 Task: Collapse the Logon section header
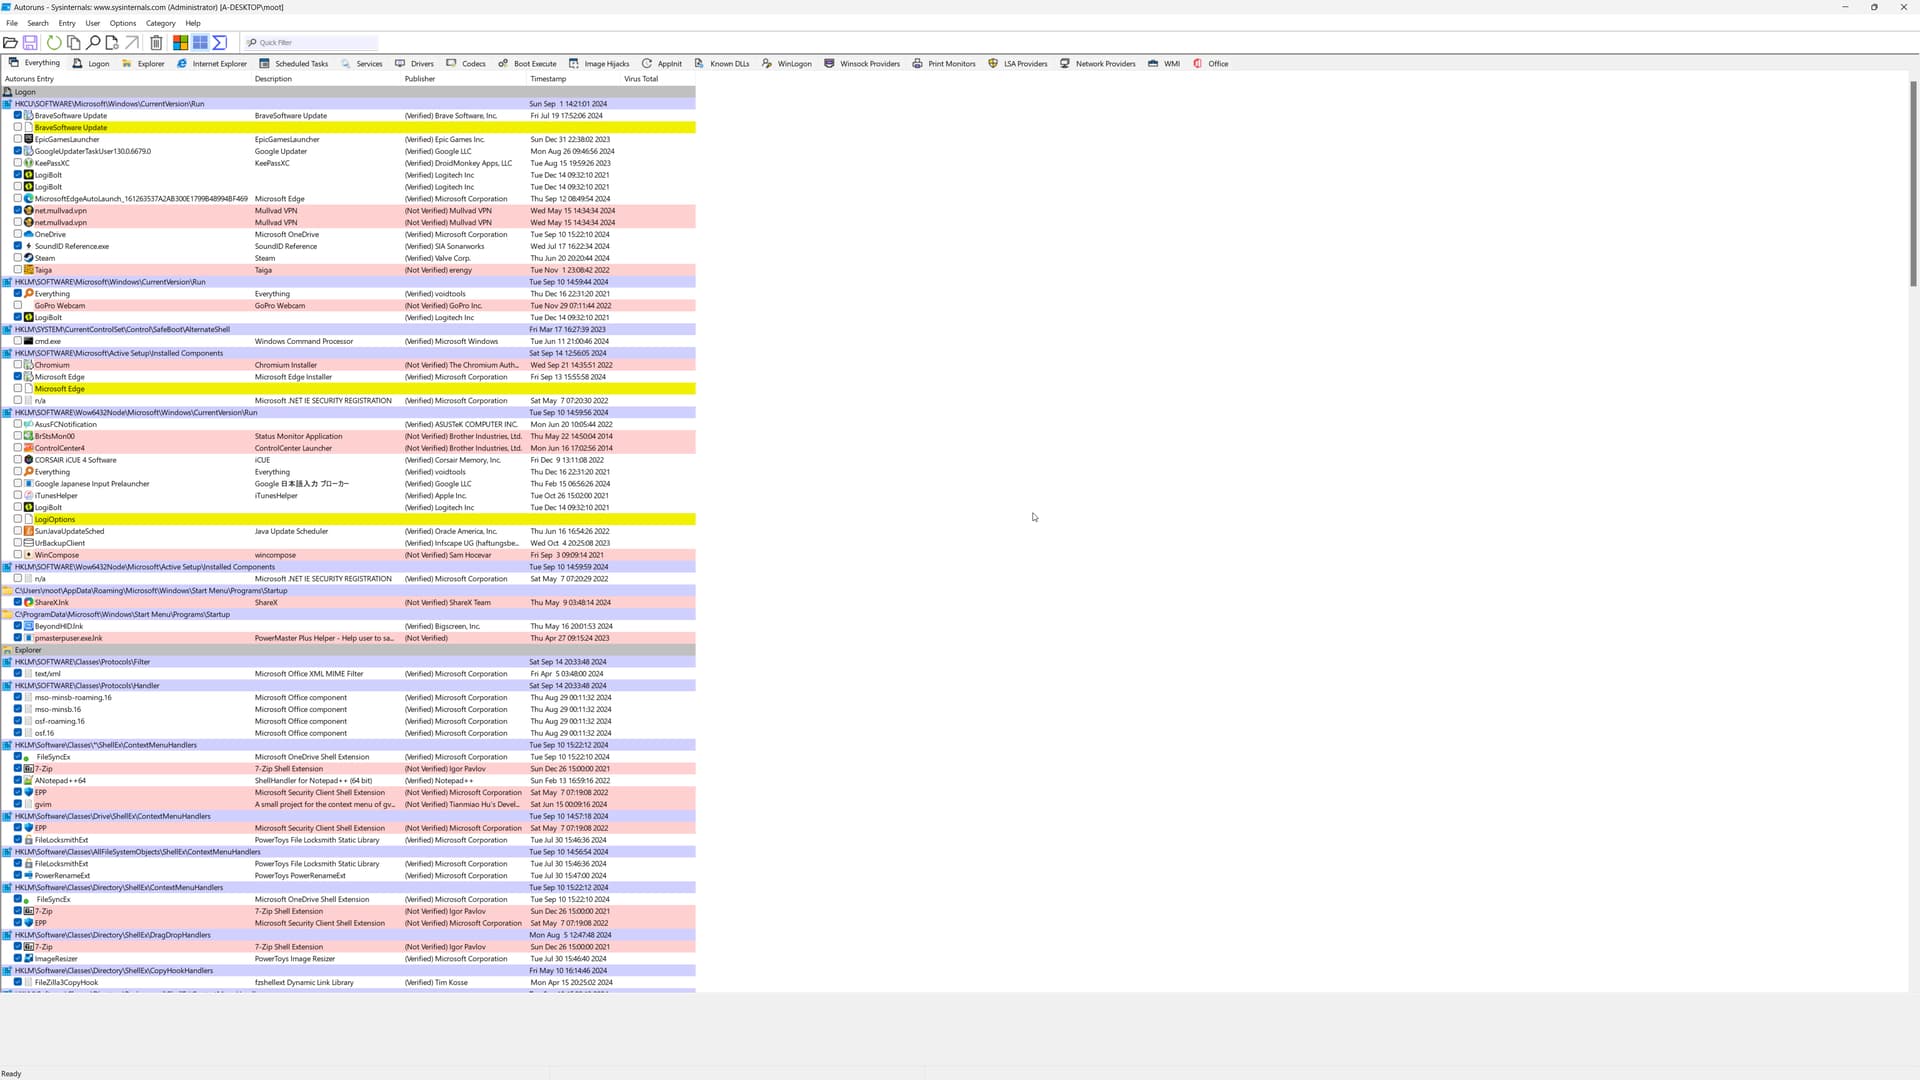coord(25,92)
